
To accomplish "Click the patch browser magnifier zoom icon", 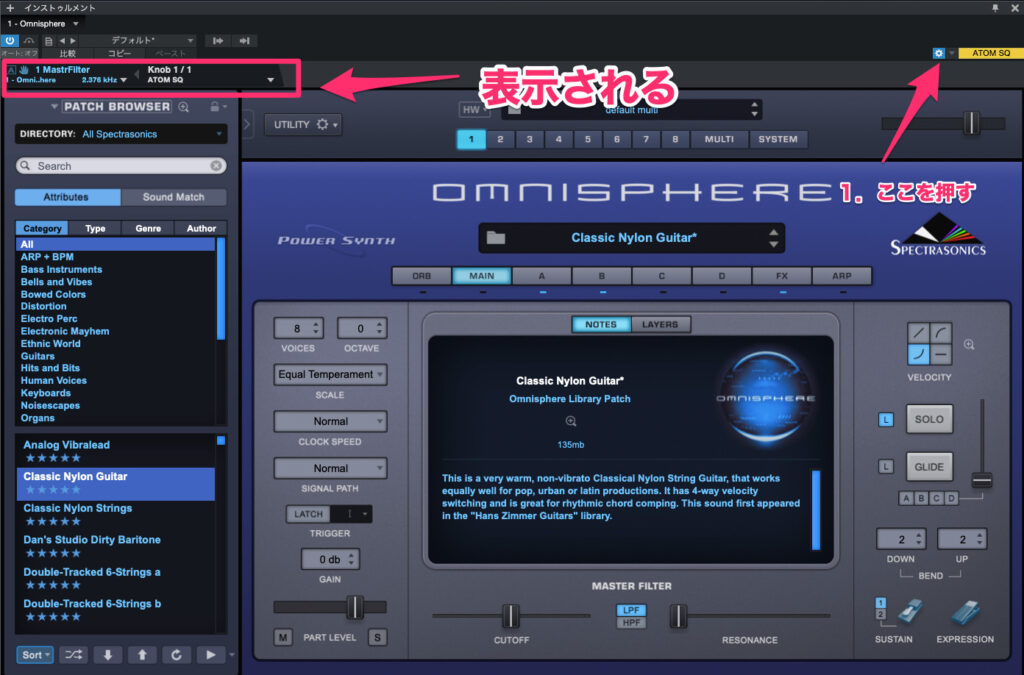I will pos(183,107).
